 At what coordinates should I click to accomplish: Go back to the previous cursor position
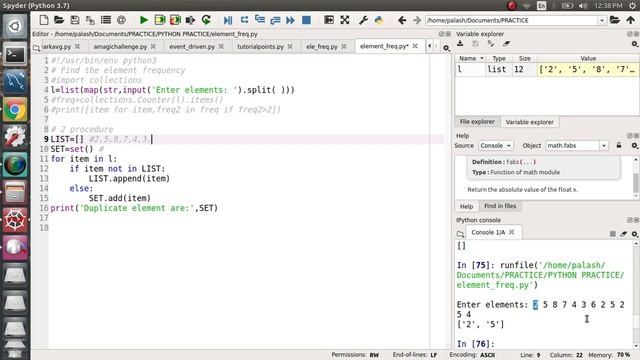point(402,20)
